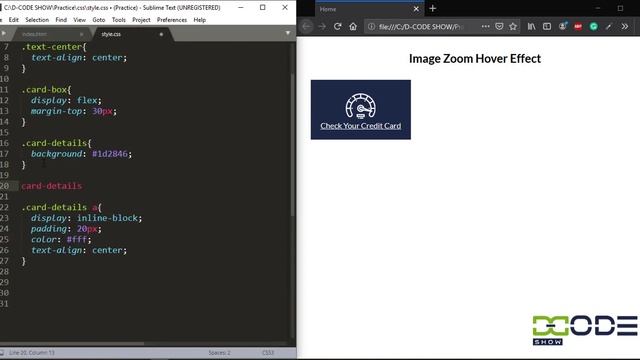
Task: Open Find menu in Sublime Text
Action: (x=61, y=20)
